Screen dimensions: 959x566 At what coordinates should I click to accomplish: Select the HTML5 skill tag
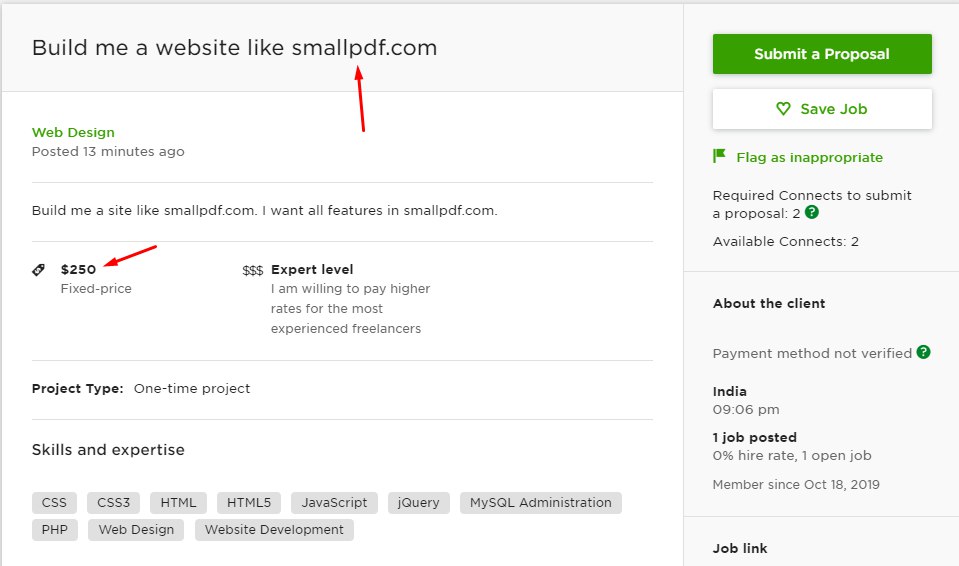tap(248, 502)
